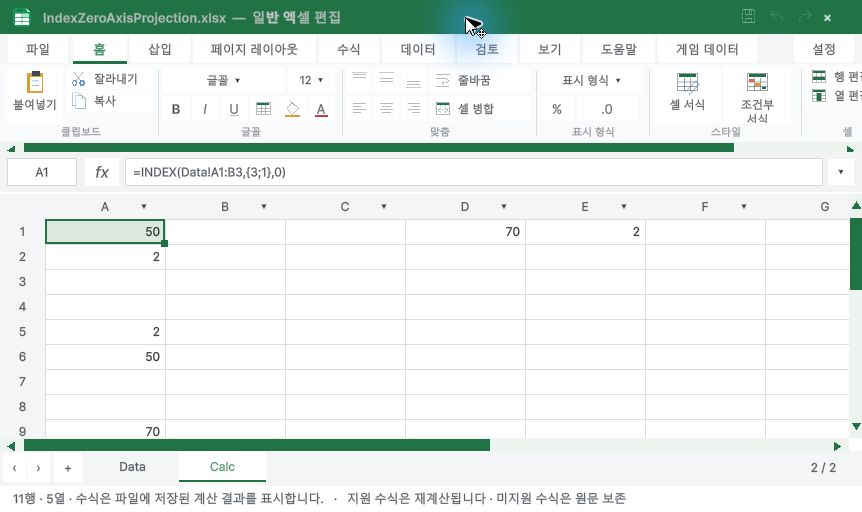Open column B filter dropdown

pyautogui.click(x=264, y=207)
